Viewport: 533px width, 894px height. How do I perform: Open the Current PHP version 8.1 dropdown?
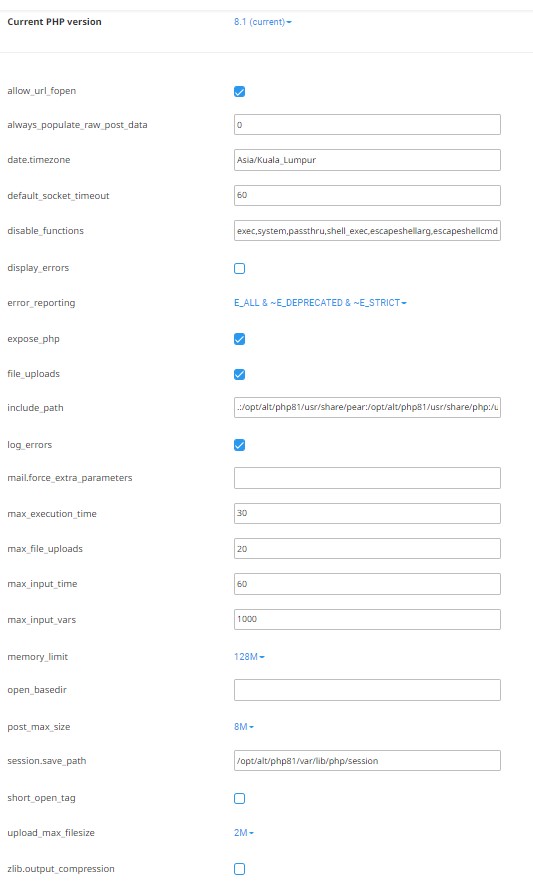263,22
